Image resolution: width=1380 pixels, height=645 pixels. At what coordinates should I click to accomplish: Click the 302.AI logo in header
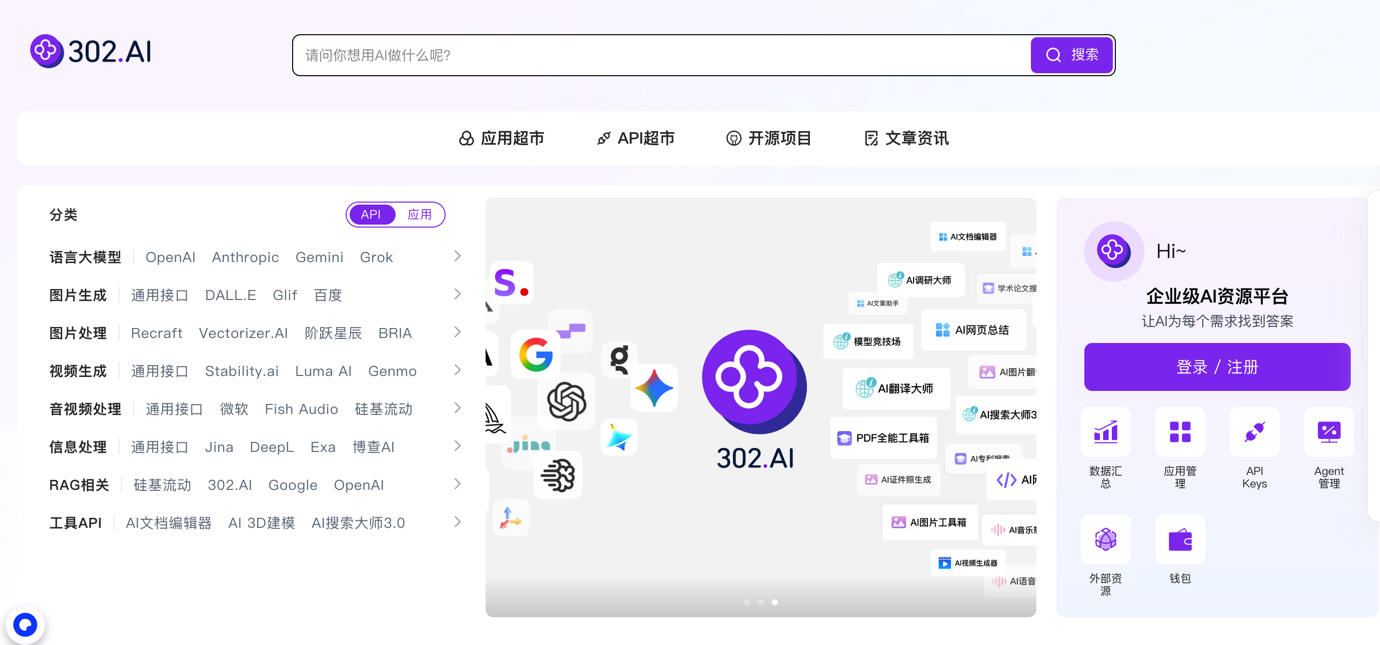point(91,52)
